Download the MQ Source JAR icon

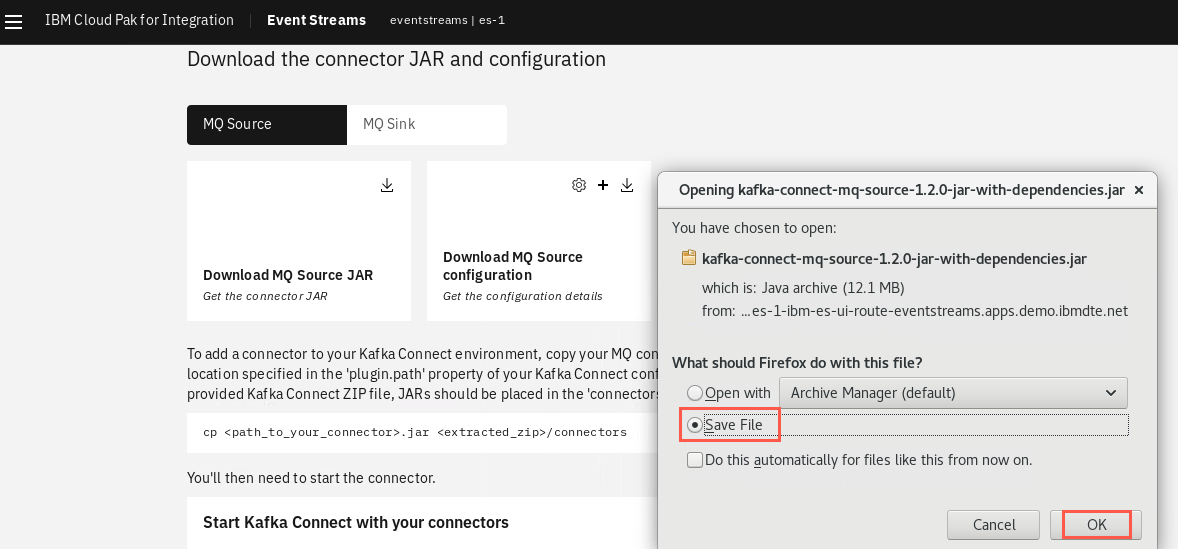[x=387, y=185]
